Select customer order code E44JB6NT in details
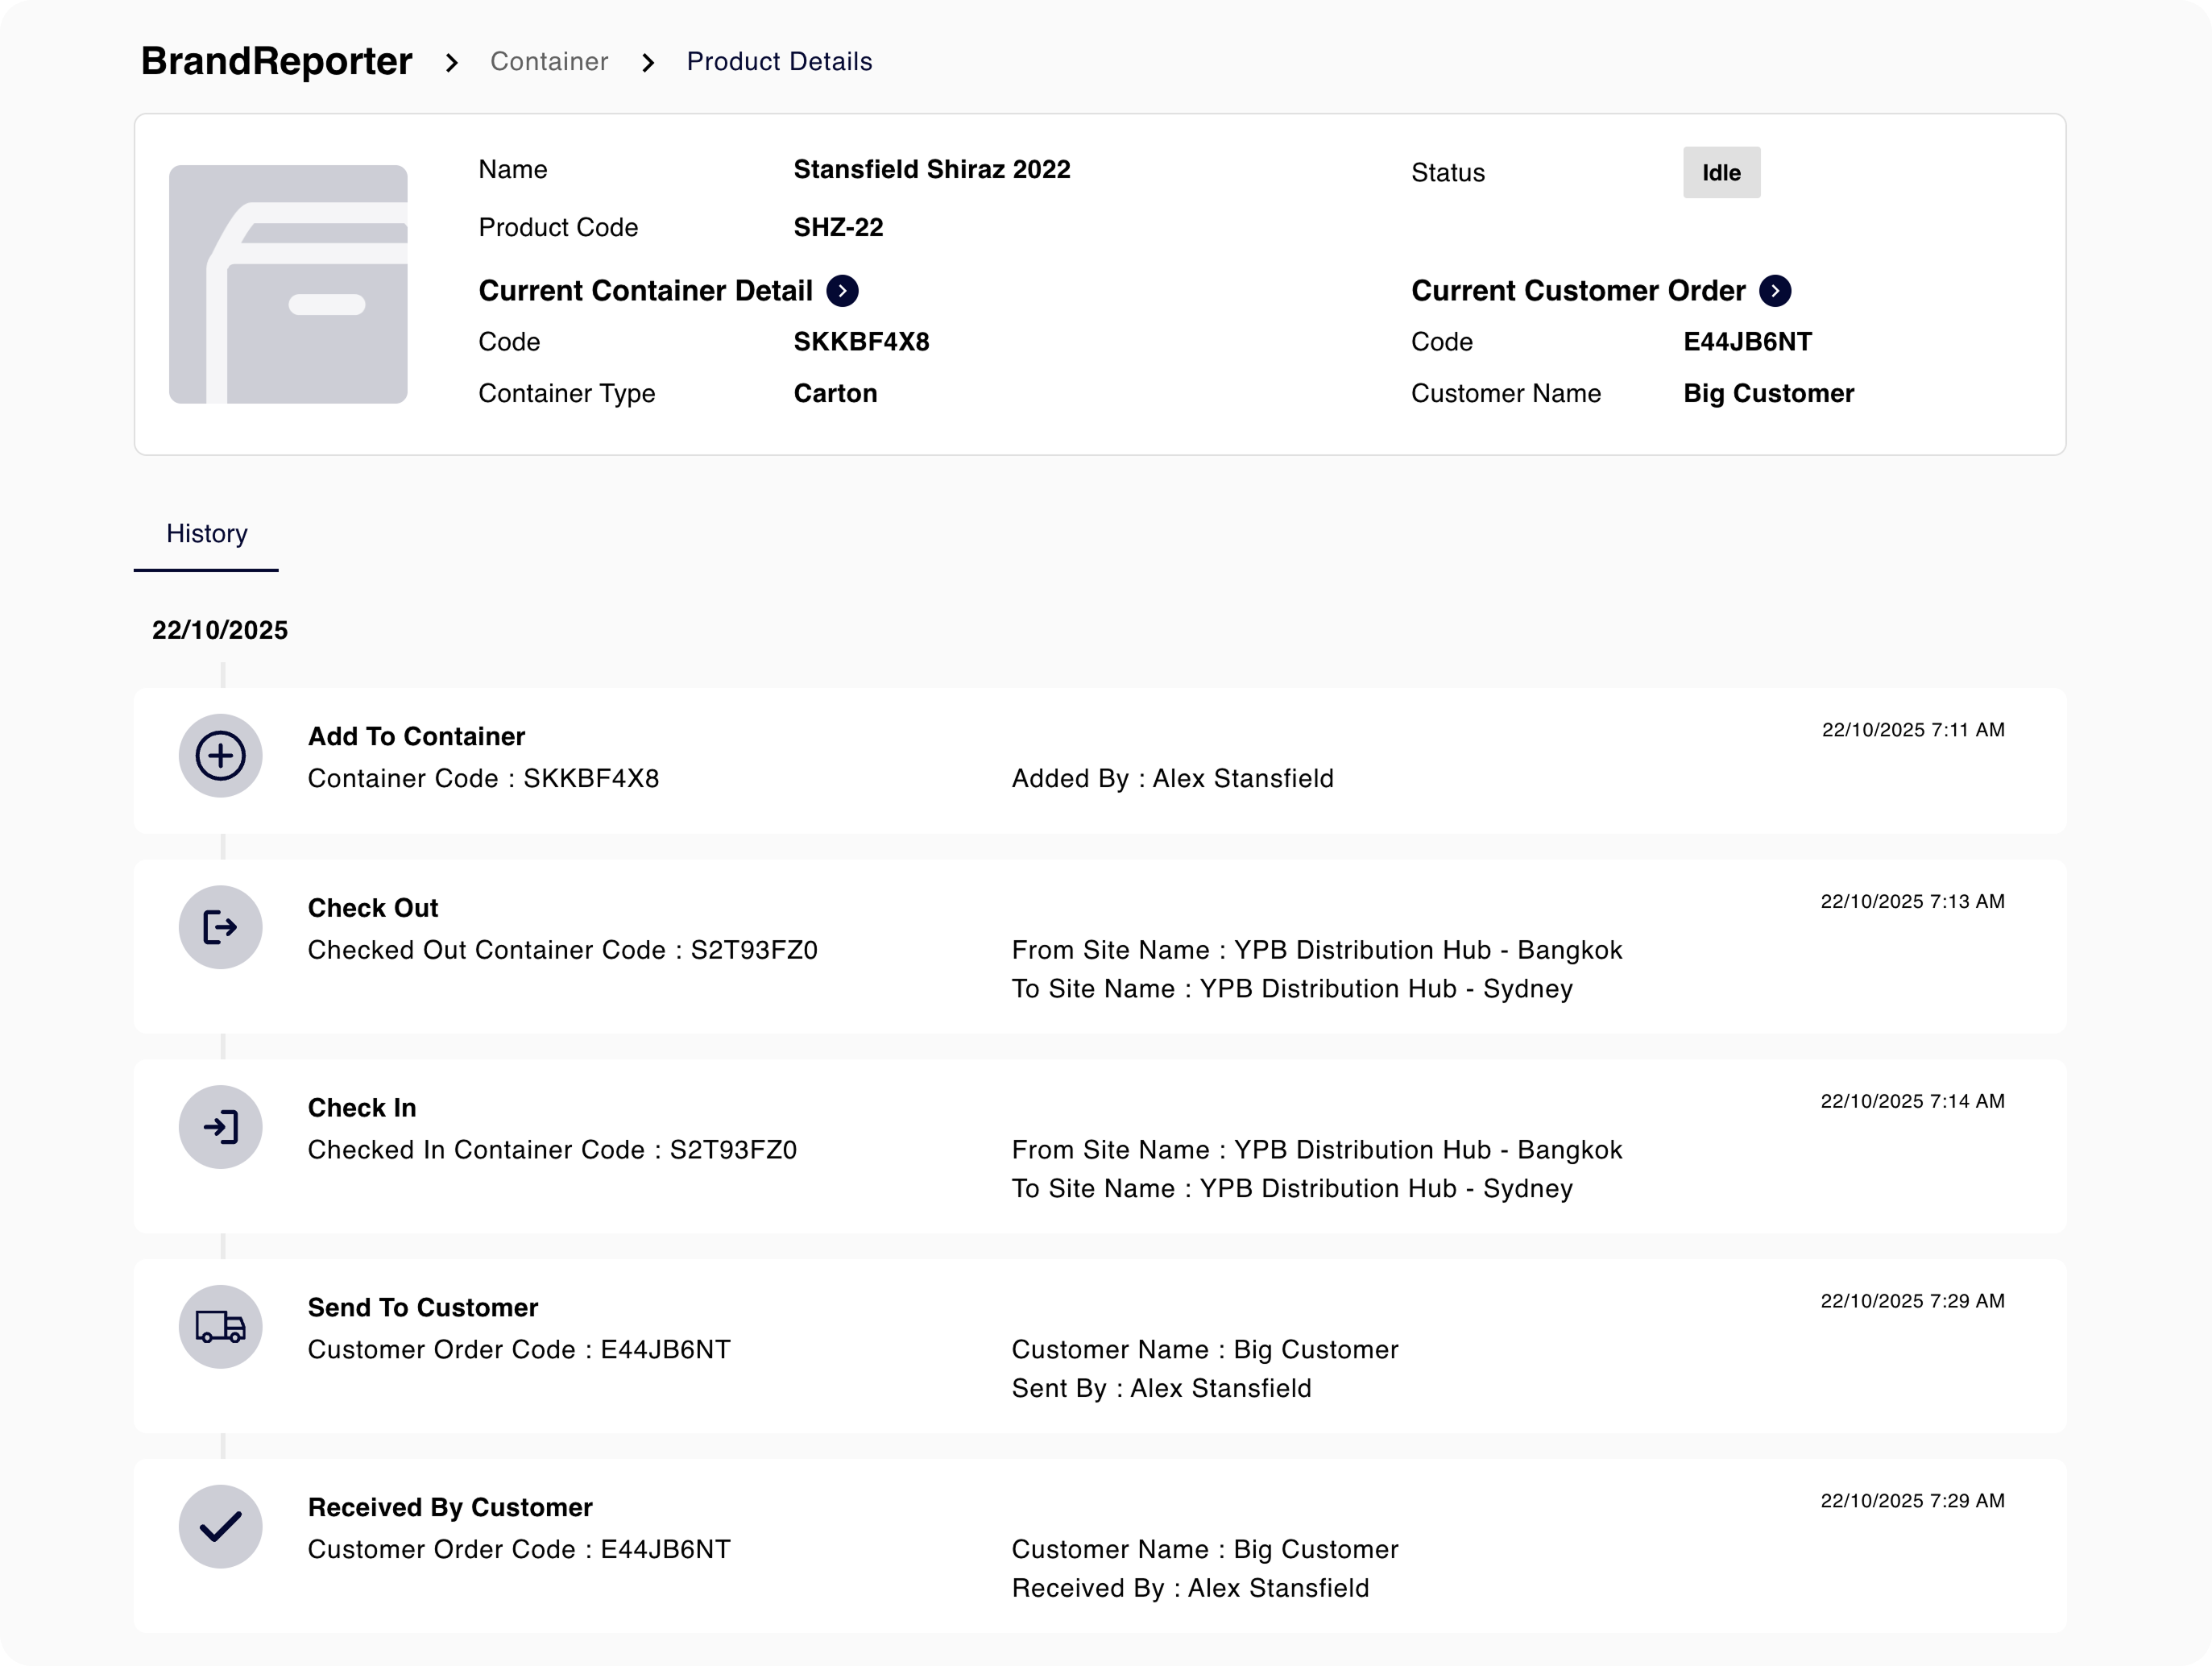 tap(1747, 342)
